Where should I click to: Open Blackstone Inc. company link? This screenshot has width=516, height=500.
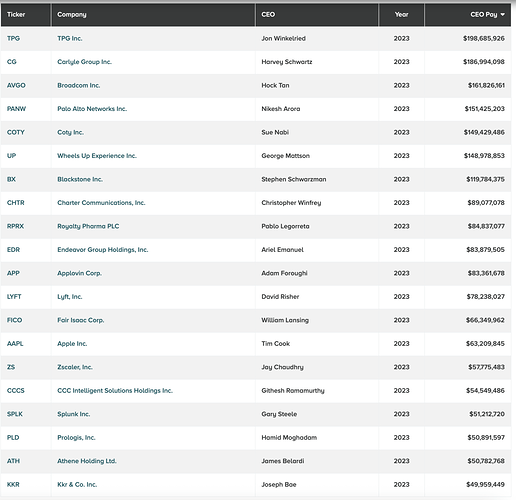[x=80, y=179]
